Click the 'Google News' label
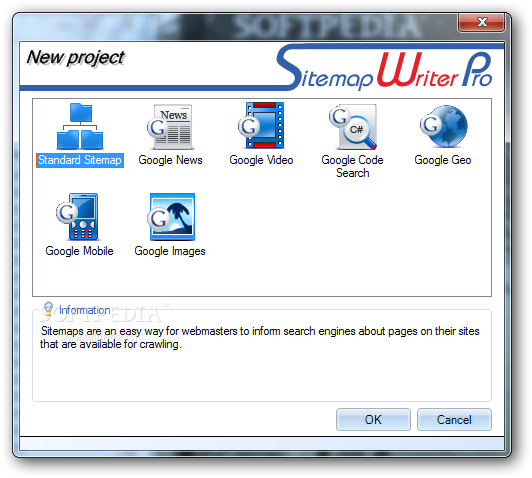532x478 pixels. point(170,160)
